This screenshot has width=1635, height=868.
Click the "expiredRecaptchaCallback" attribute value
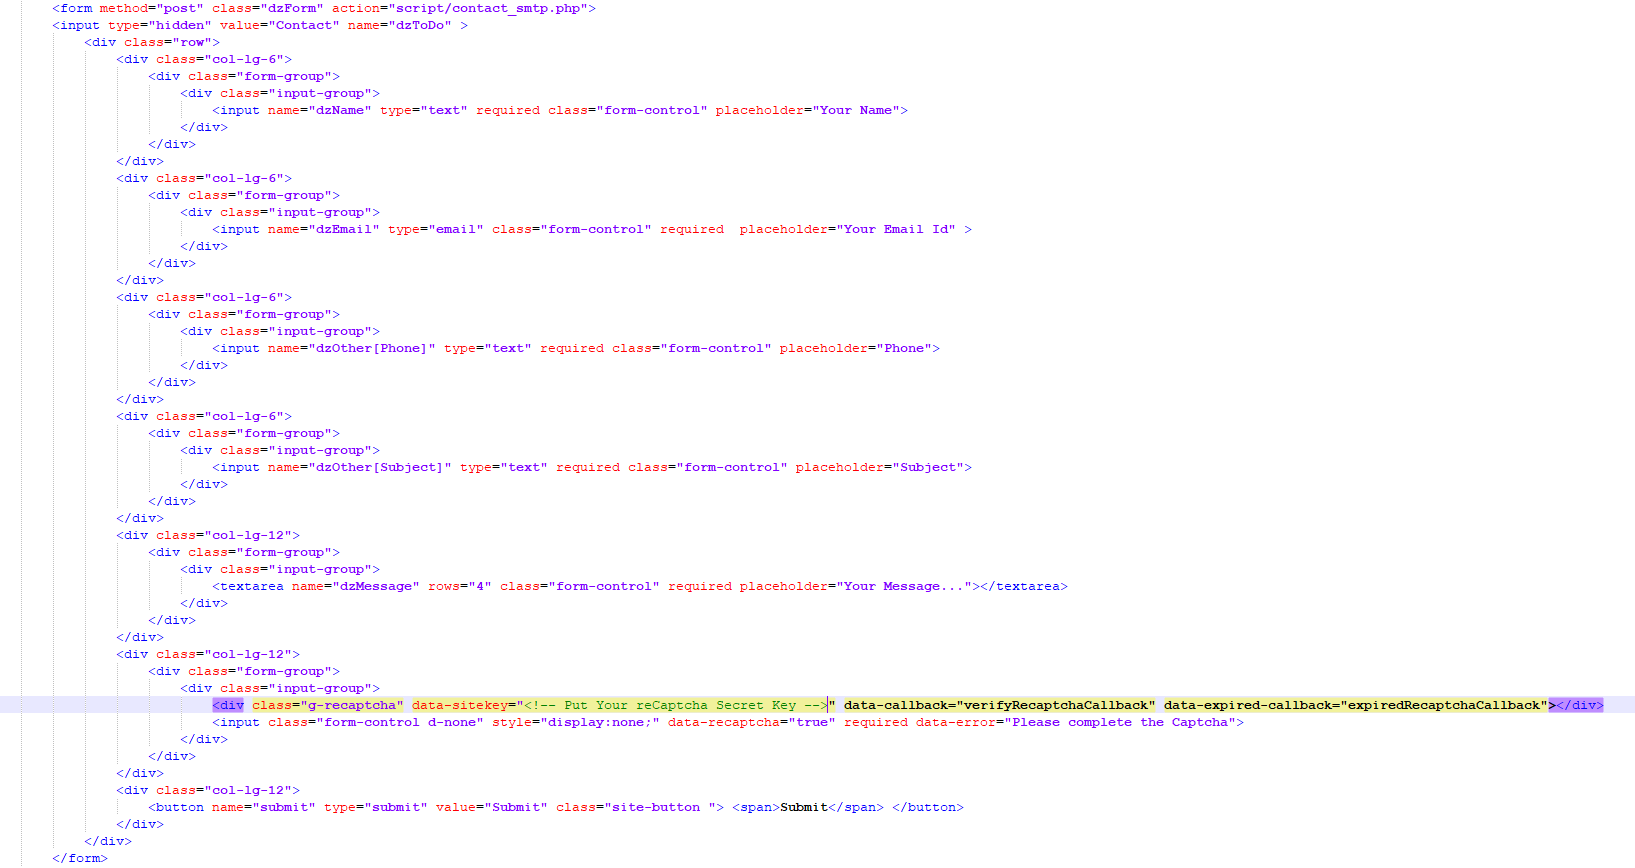click(x=1443, y=705)
